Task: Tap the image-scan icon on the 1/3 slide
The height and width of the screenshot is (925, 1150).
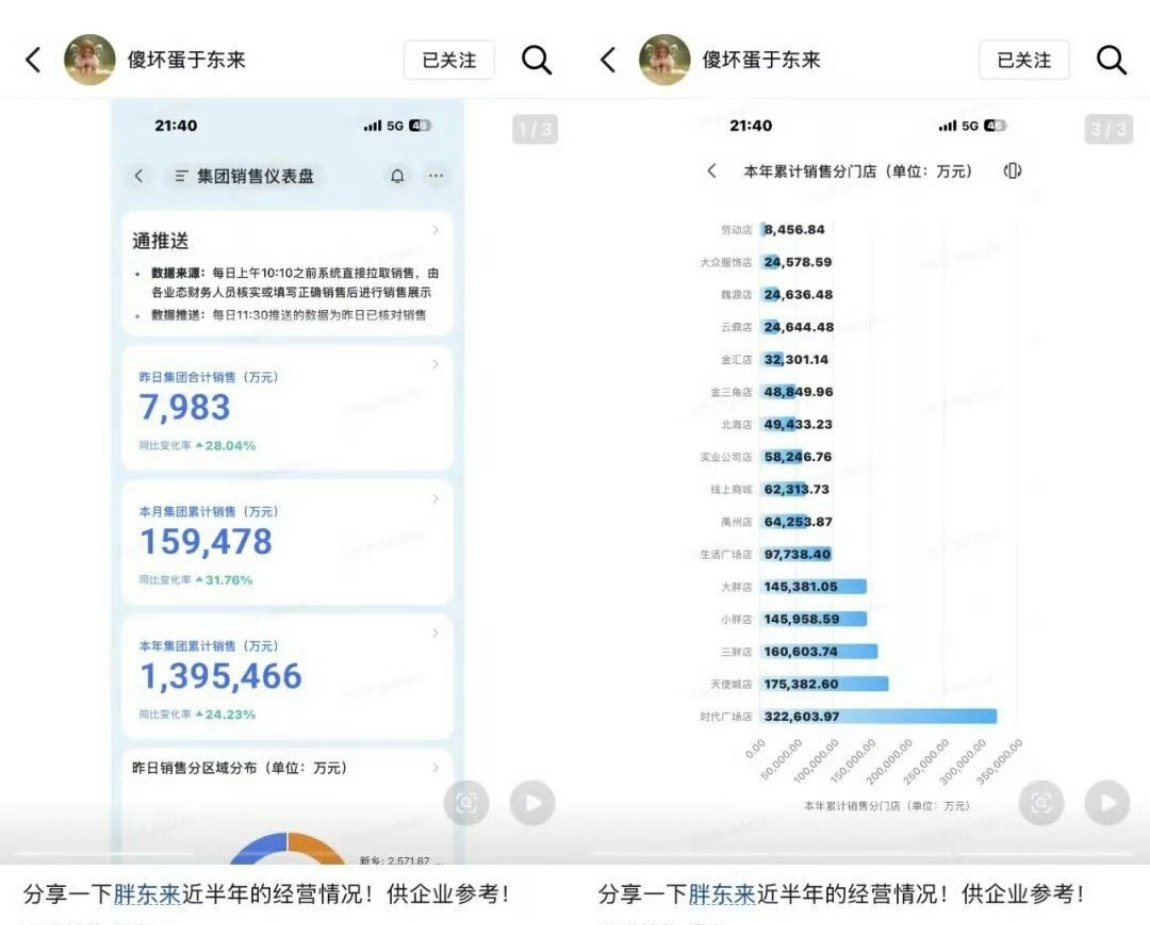Action: (466, 803)
